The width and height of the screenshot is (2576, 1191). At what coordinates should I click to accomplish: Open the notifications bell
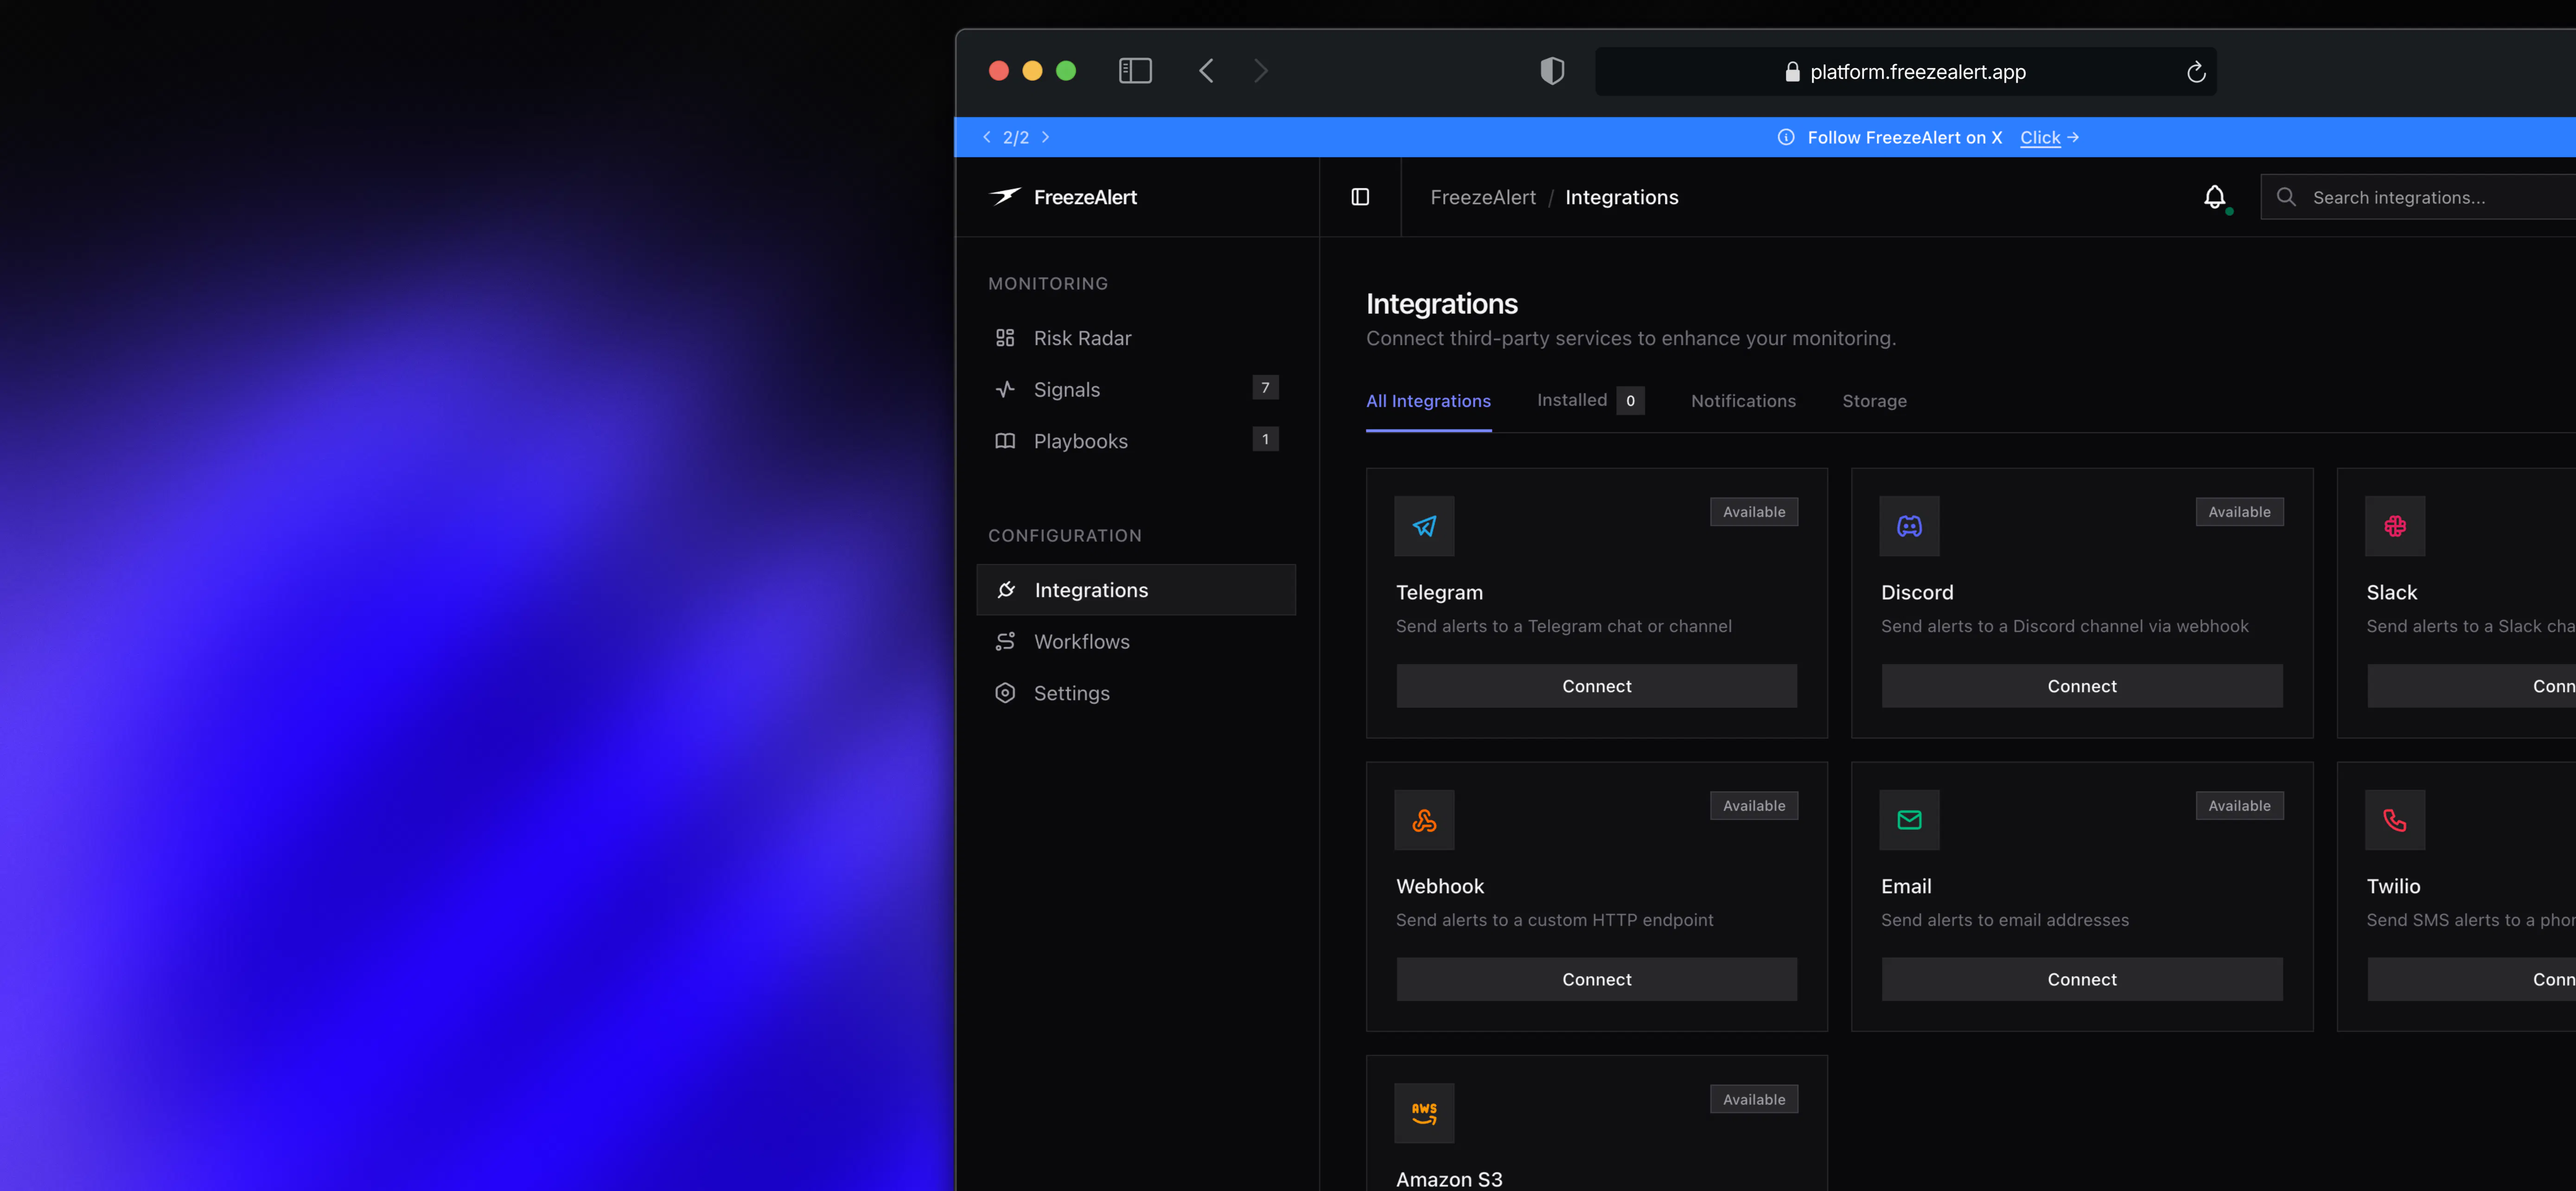2215,197
